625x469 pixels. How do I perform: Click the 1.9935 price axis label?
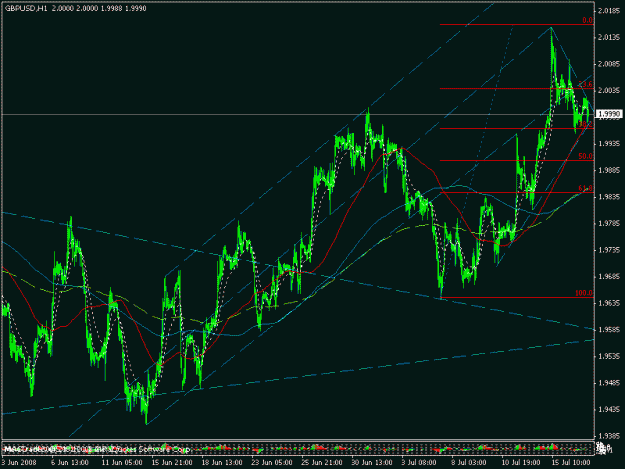click(609, 143)
